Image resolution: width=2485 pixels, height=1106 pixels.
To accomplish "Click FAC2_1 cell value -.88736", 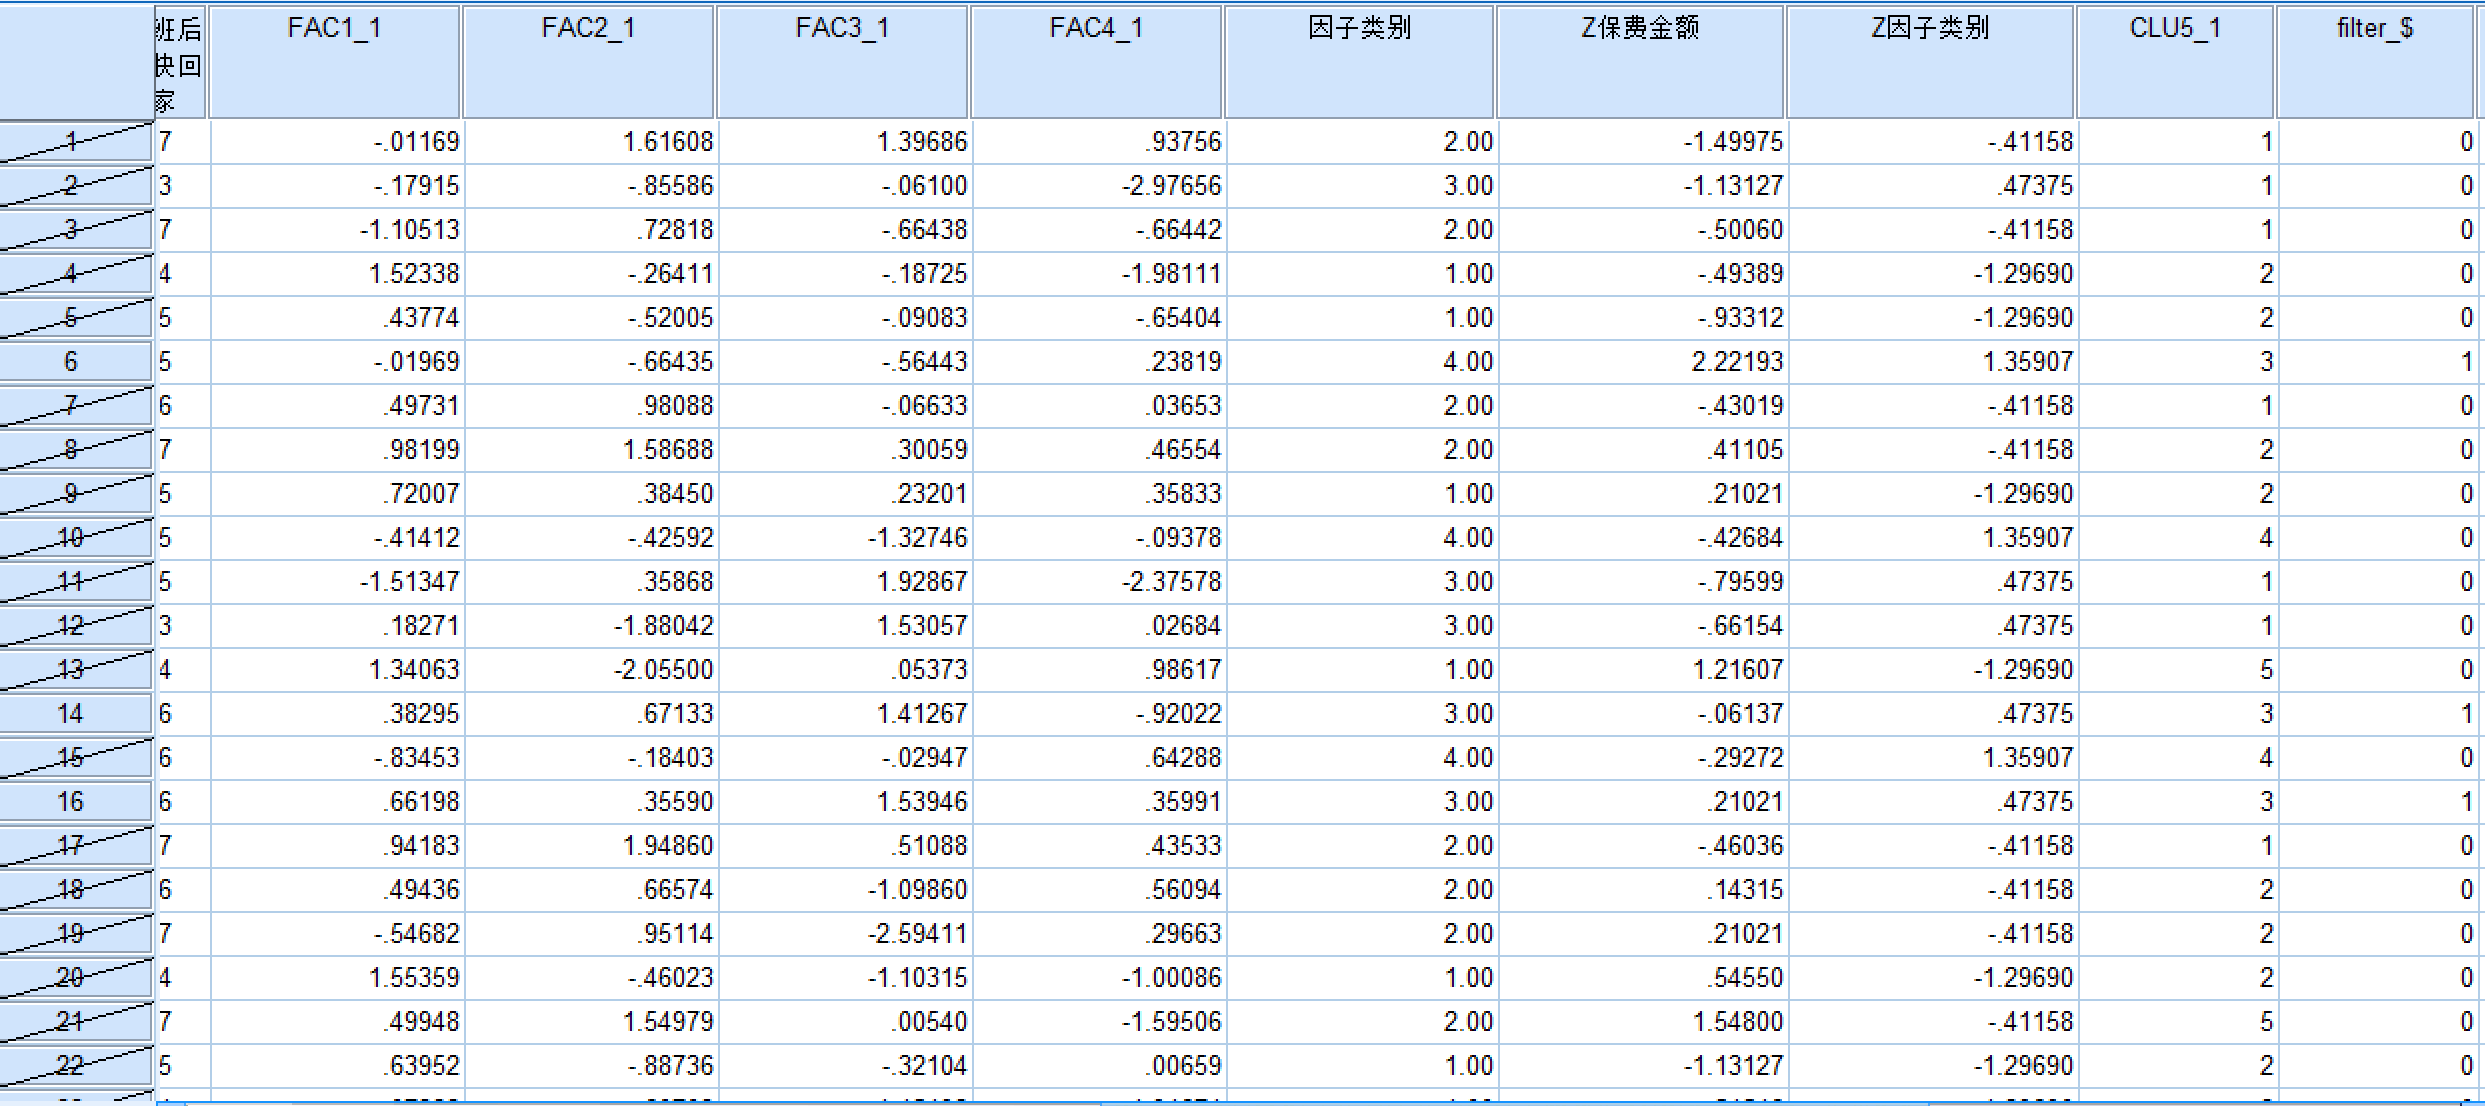I will point(589,1066).
